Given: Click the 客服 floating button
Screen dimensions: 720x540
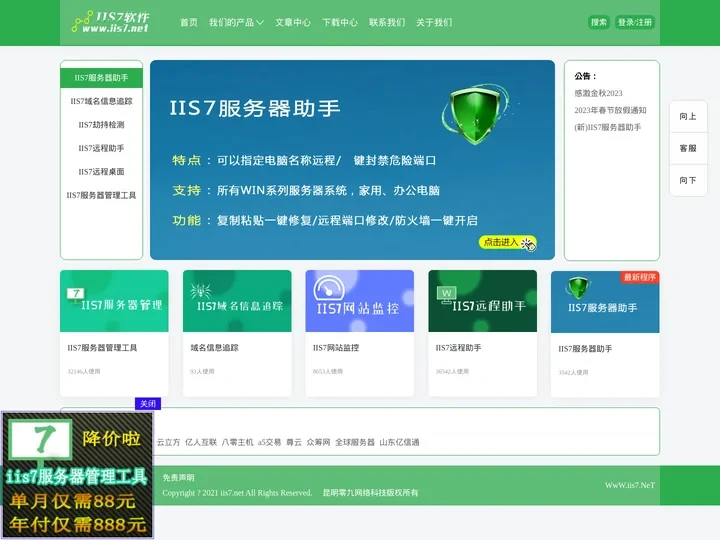Looking at the screenshot, I should click(688, 148).
